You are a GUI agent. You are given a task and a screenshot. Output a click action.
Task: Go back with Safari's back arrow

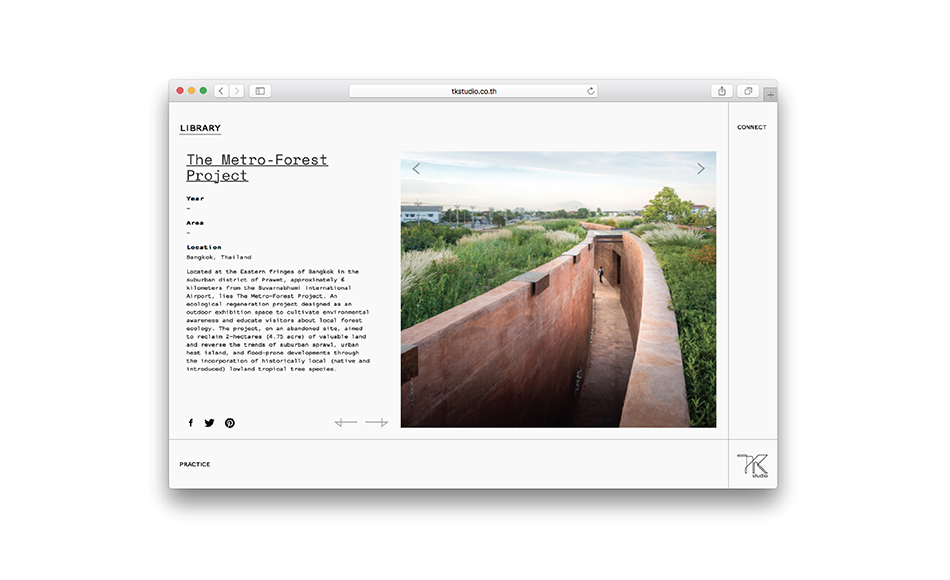(x=221, y=91)
